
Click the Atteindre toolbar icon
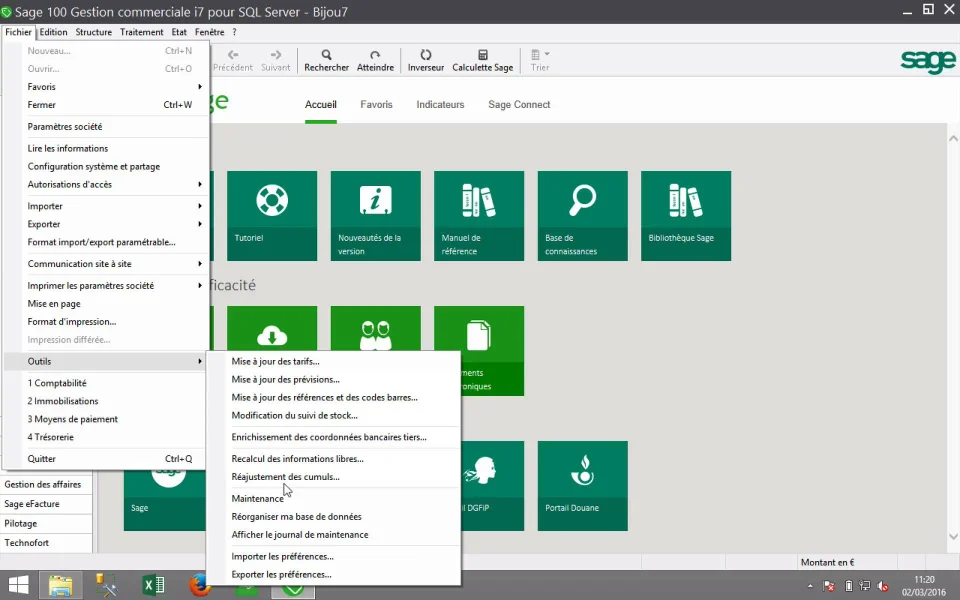(375, 55)
